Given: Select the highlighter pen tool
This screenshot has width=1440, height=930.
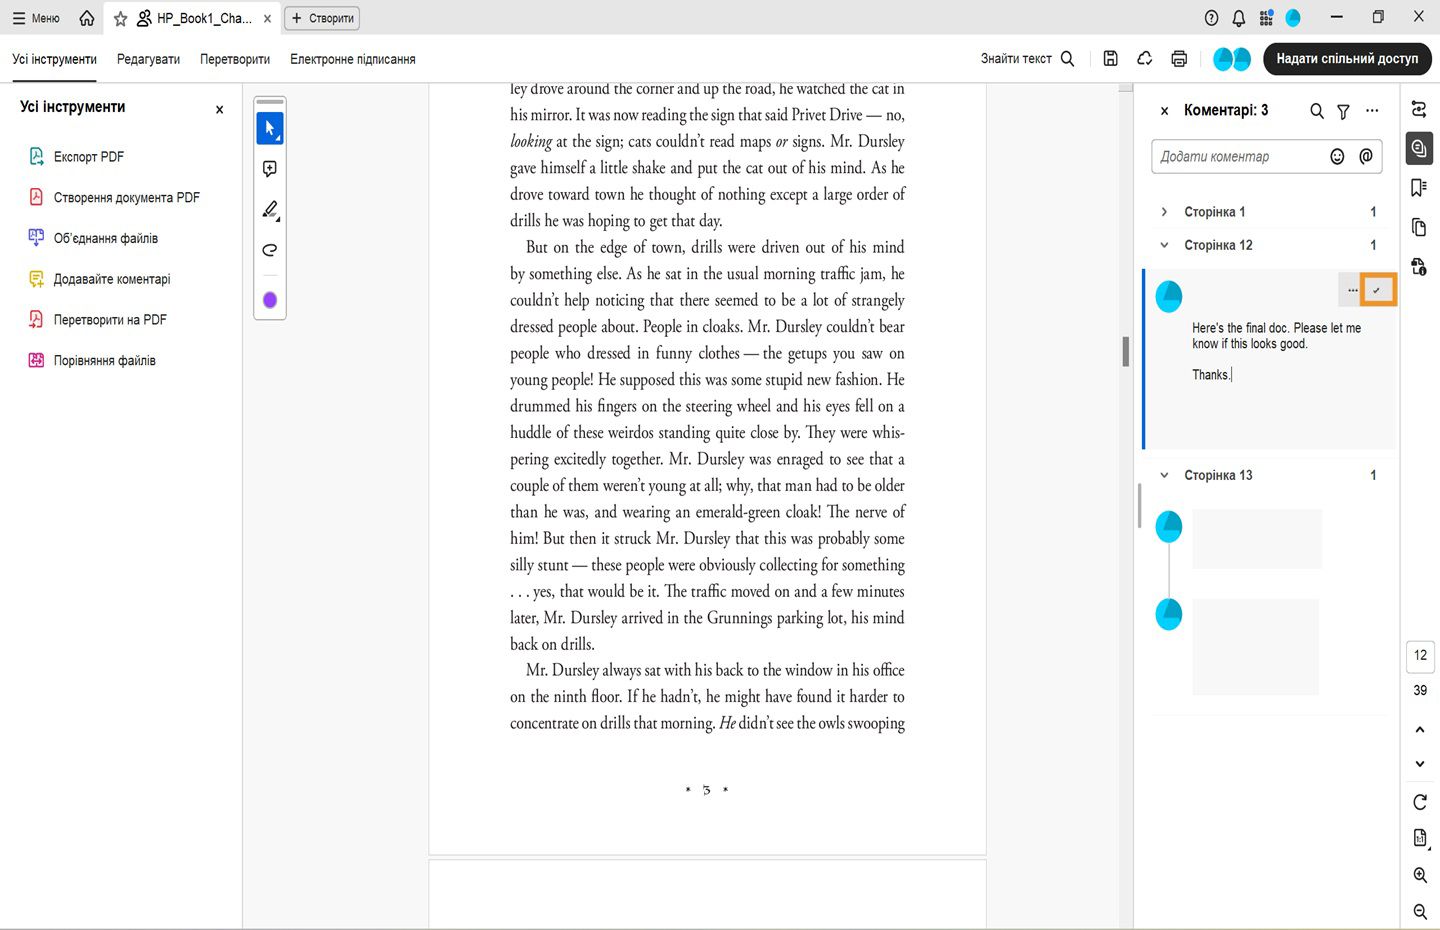Looking at the screenshot, I should 270,210.
